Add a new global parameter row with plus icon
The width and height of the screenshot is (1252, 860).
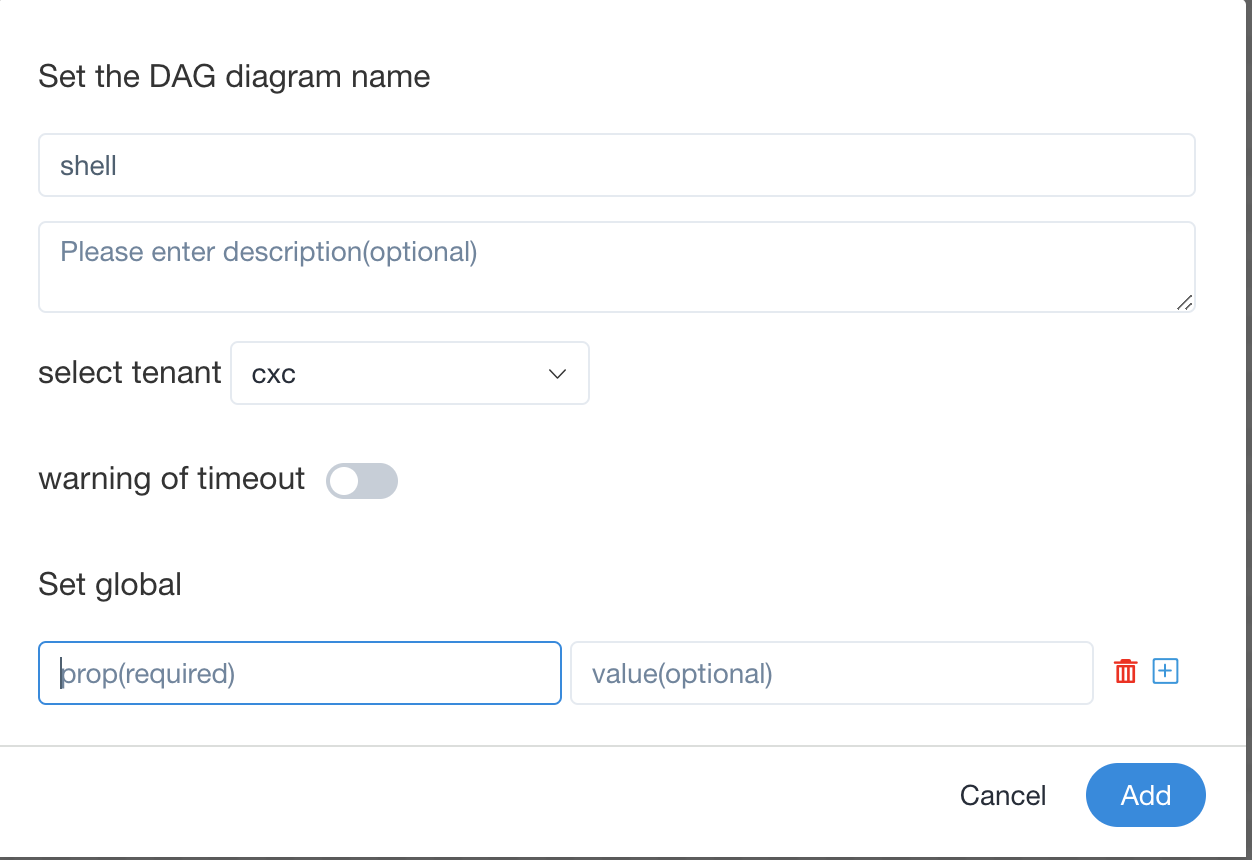pos(1166,671)
